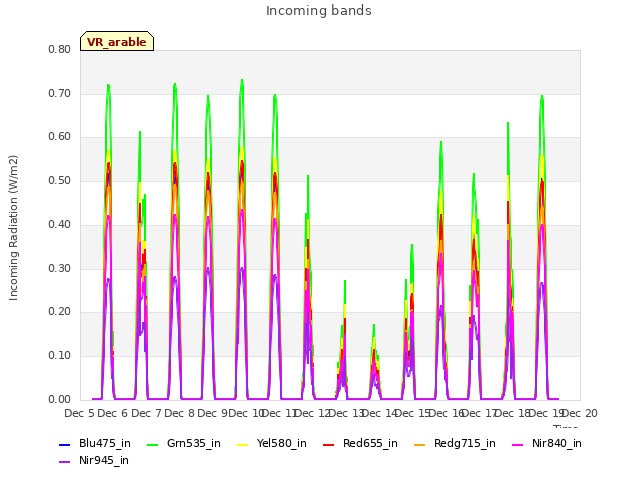Click the VR_arable annotation label
640x480 pixels.
tap(117, 41)
